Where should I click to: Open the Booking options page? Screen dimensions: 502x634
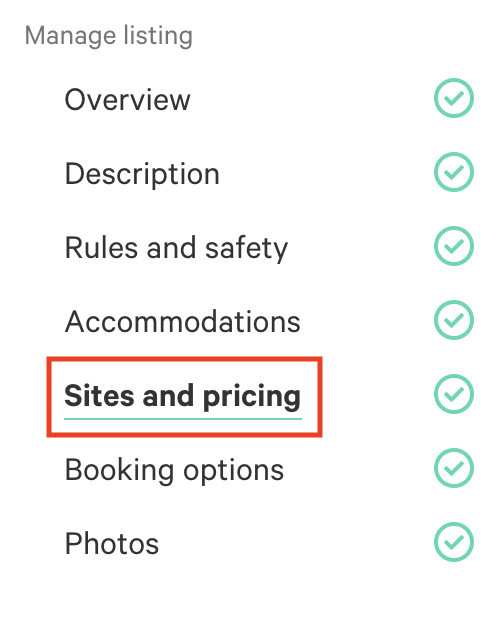[x=174, y=471]
